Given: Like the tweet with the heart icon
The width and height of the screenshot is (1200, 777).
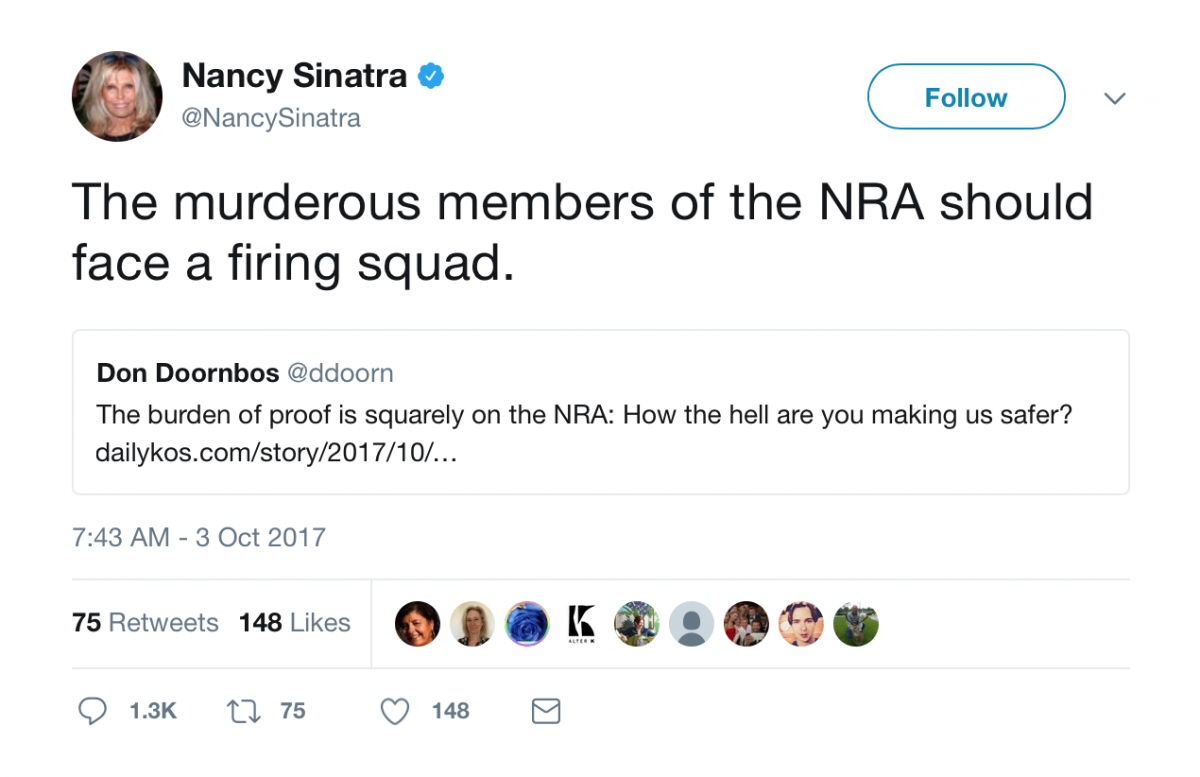Looking at the screenshot, I should (x=396, y=711).
